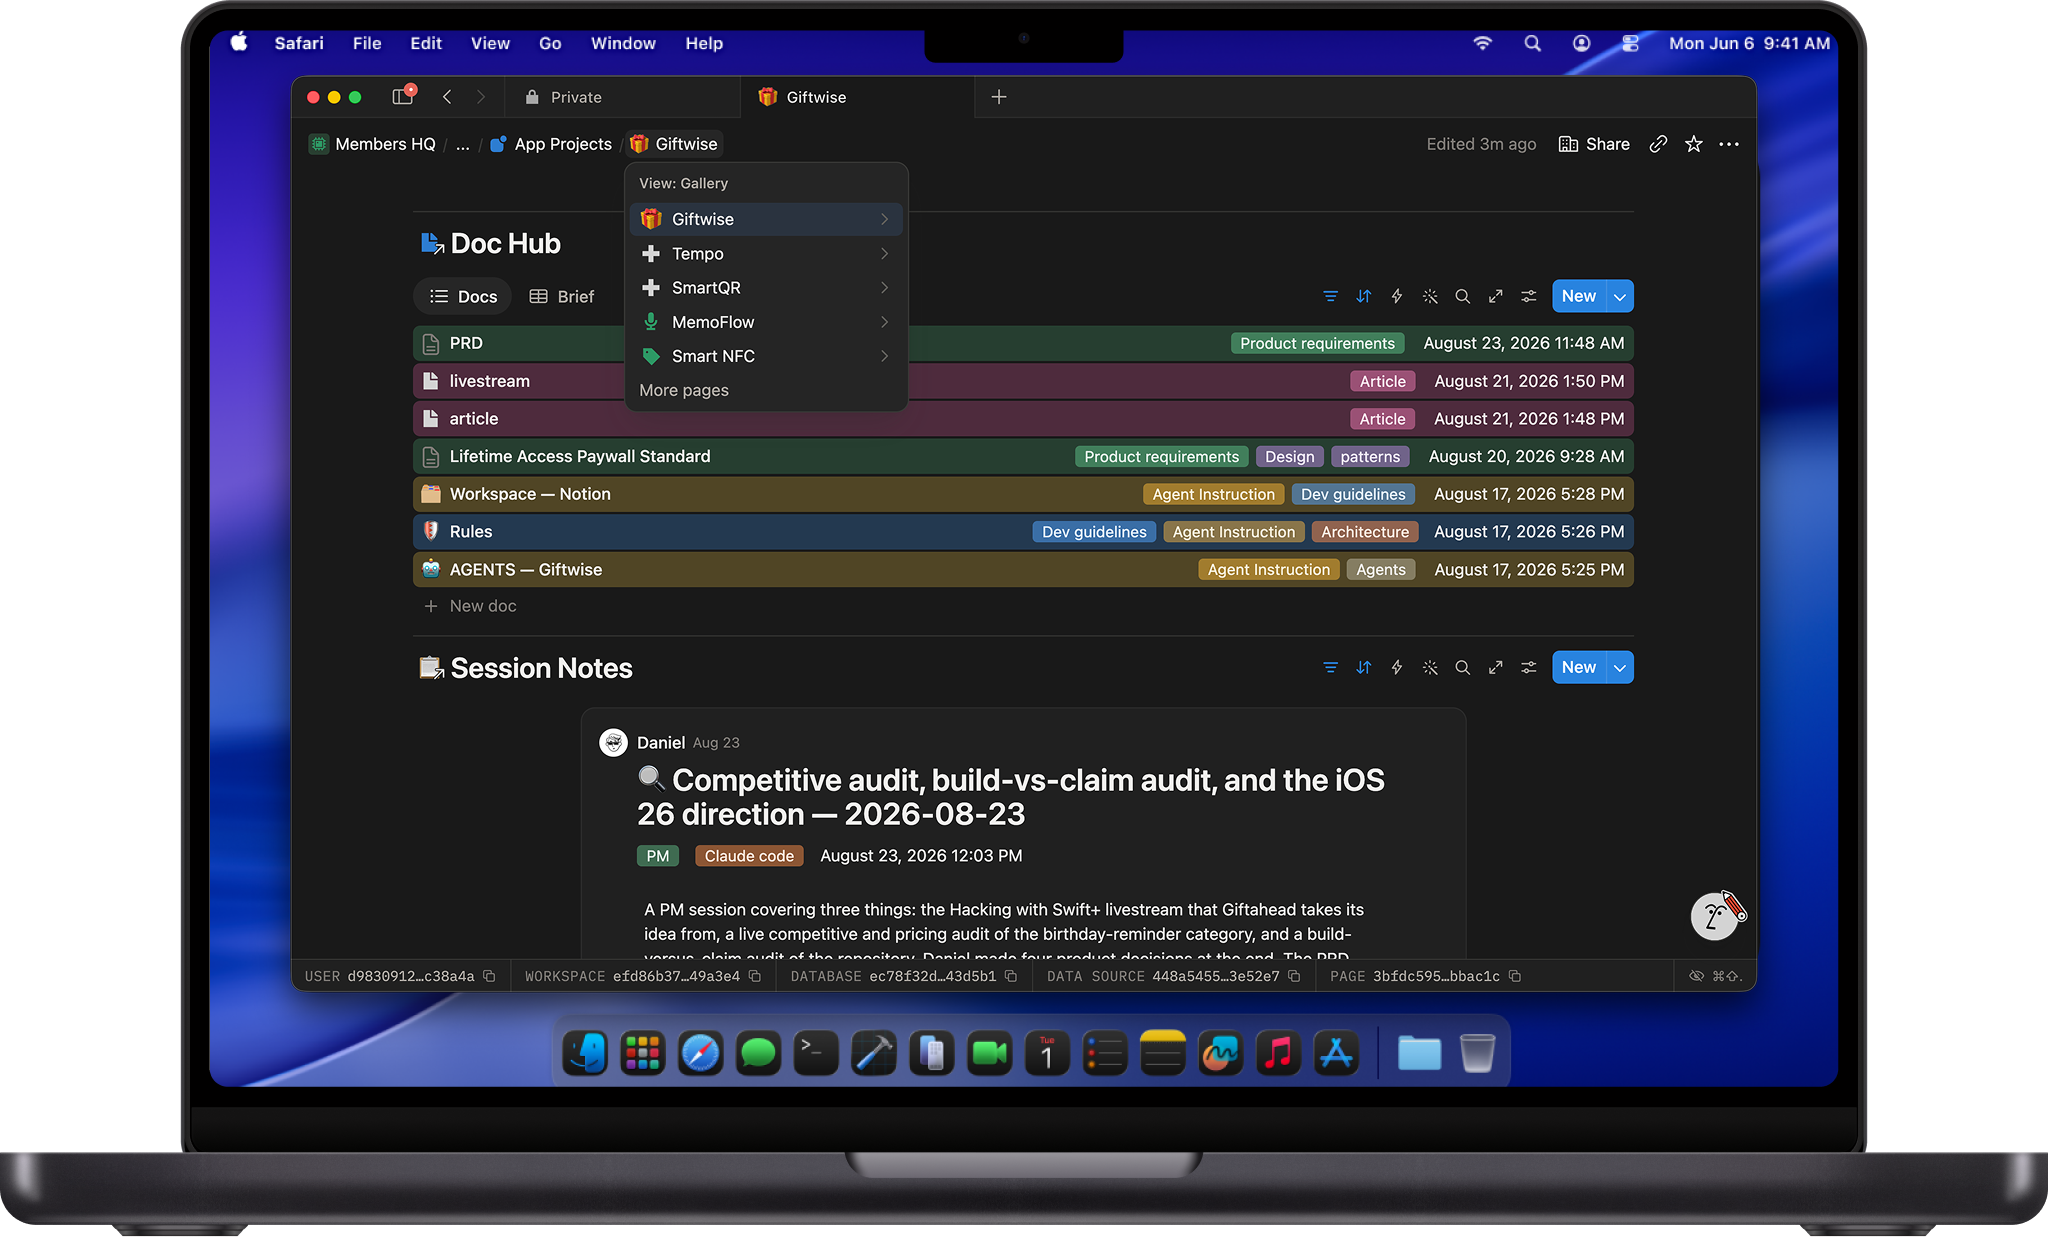
Task: Open the AGENTS — Giftwise doc
Action: click(x=1023, y=570)
